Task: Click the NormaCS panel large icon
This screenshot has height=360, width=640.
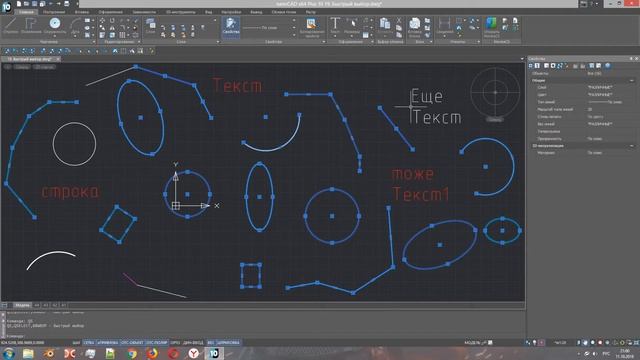Action: coord(491,26)
